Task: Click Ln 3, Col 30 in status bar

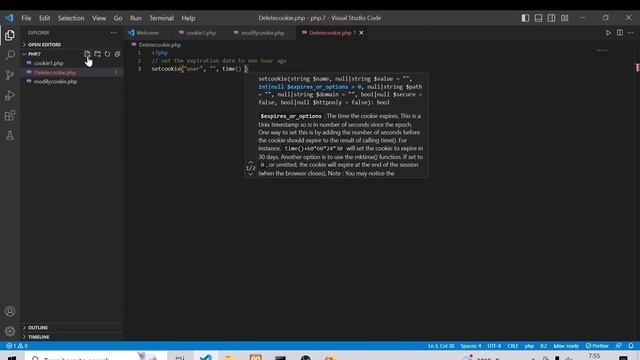Action: (441, 346)
